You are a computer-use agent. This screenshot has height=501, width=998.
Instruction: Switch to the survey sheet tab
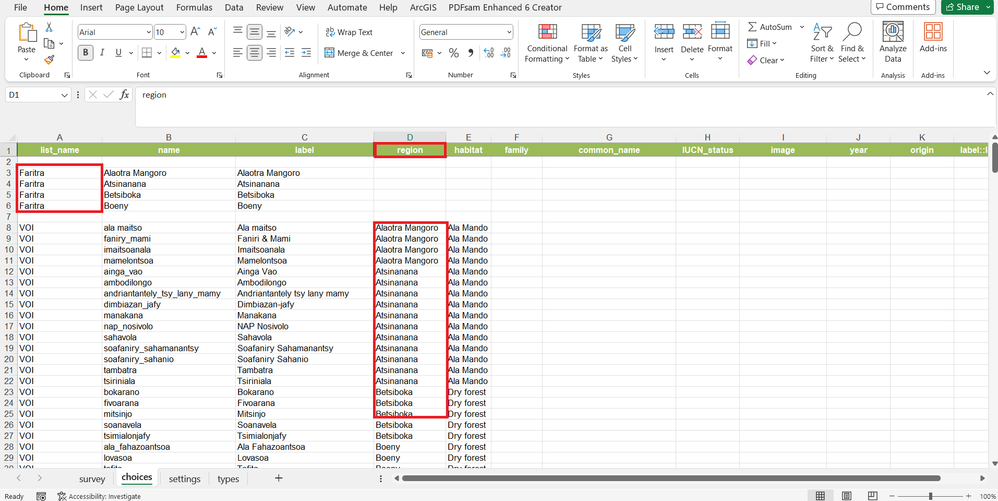[x=92, y=479]
